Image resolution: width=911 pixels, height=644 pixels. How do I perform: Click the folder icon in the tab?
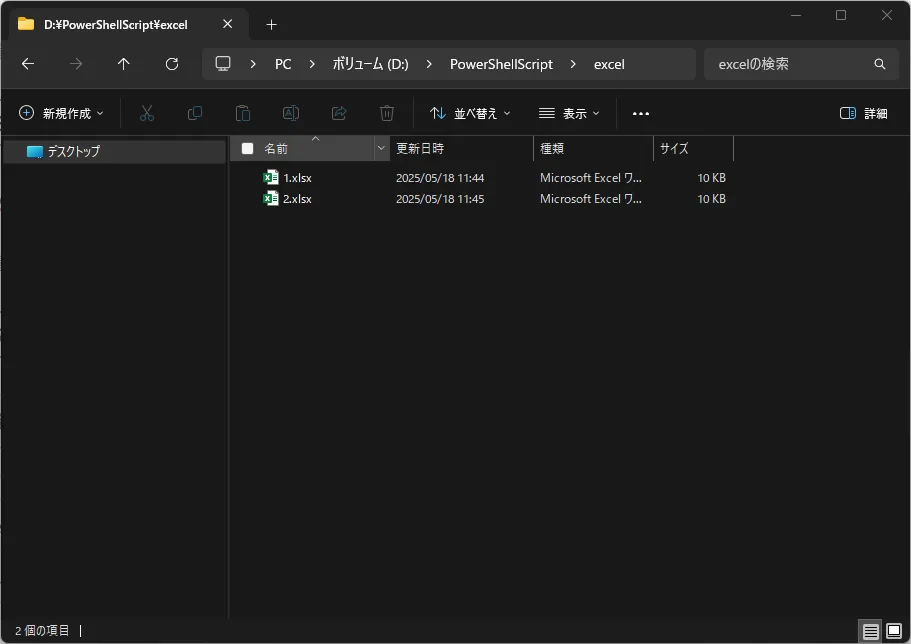pyautogui.click(x=26, y=24)
